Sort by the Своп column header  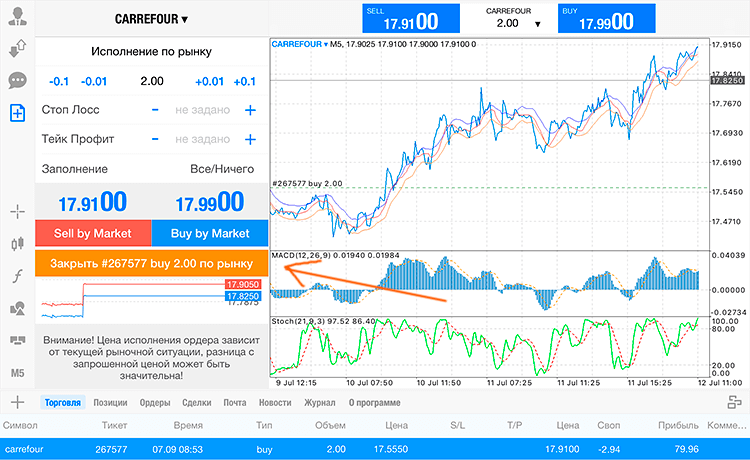click(x=608, y=425)
